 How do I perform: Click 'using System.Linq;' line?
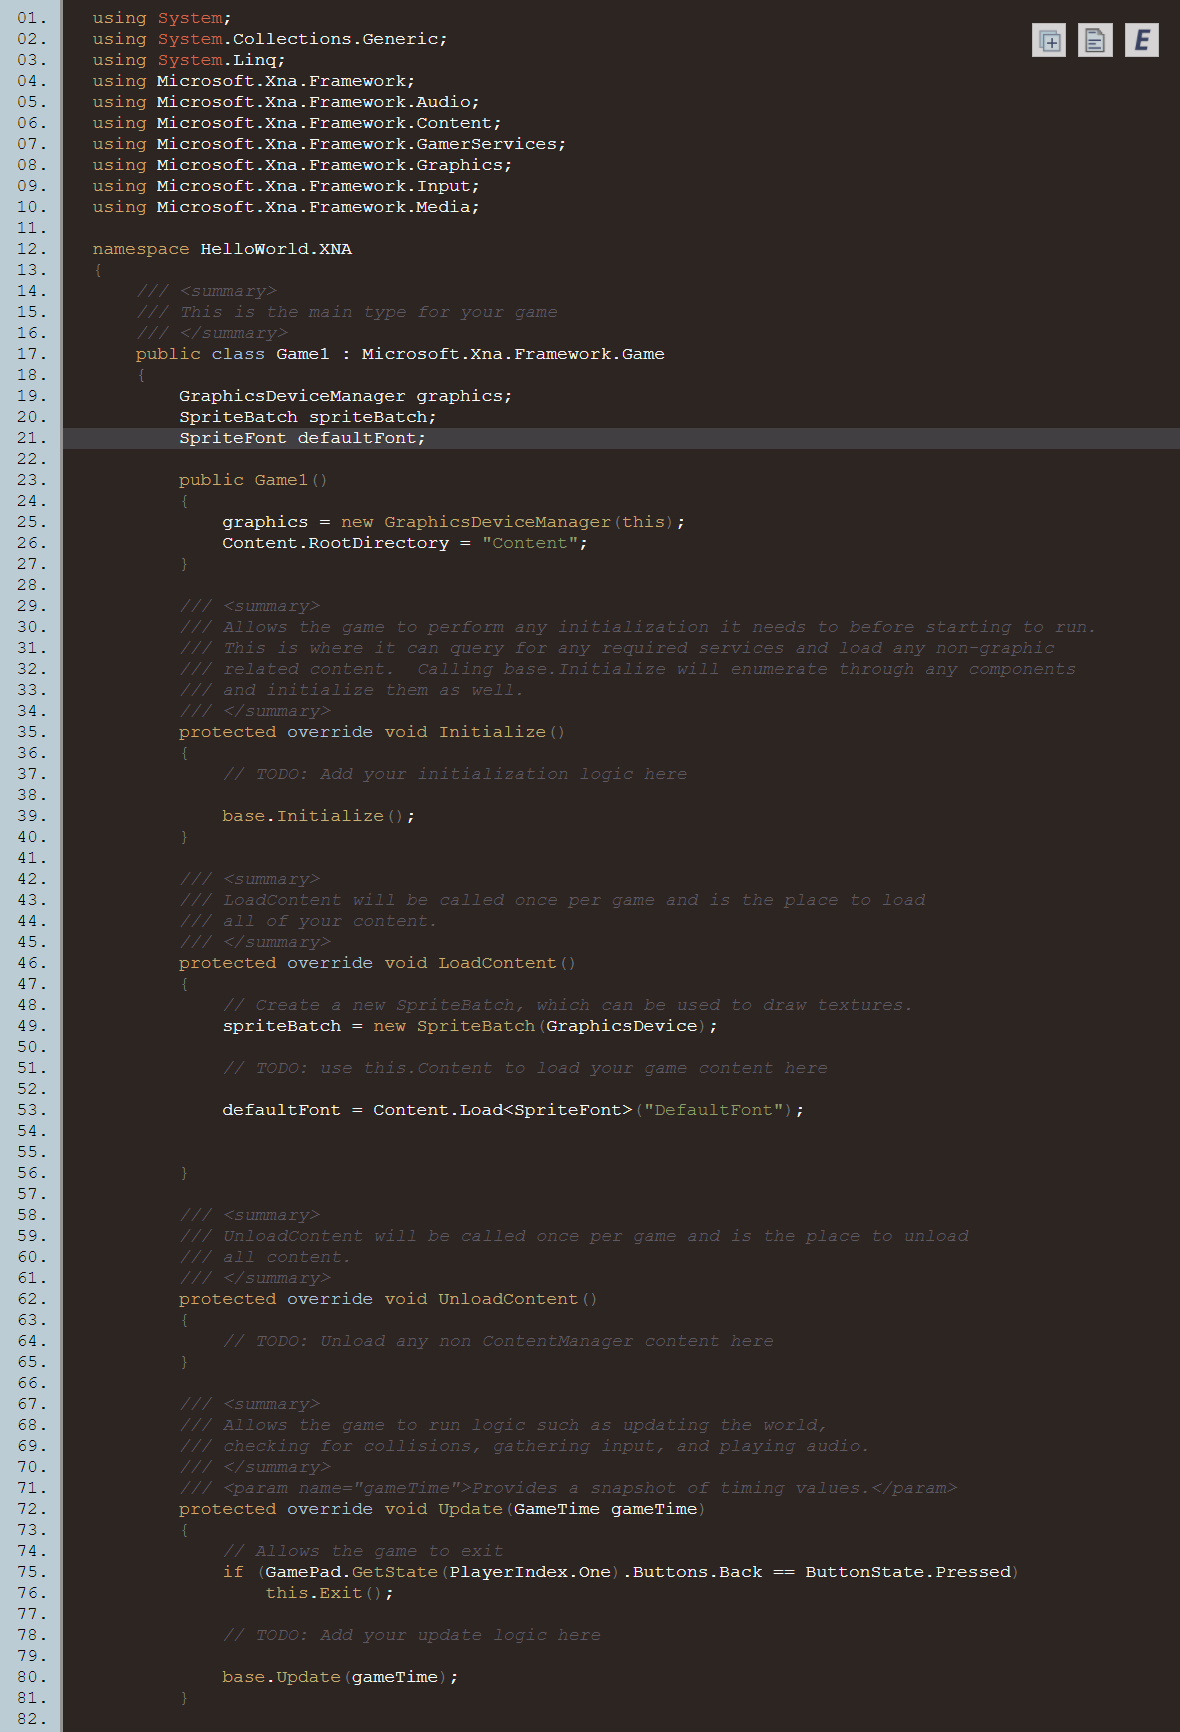(x=189, y=60)
